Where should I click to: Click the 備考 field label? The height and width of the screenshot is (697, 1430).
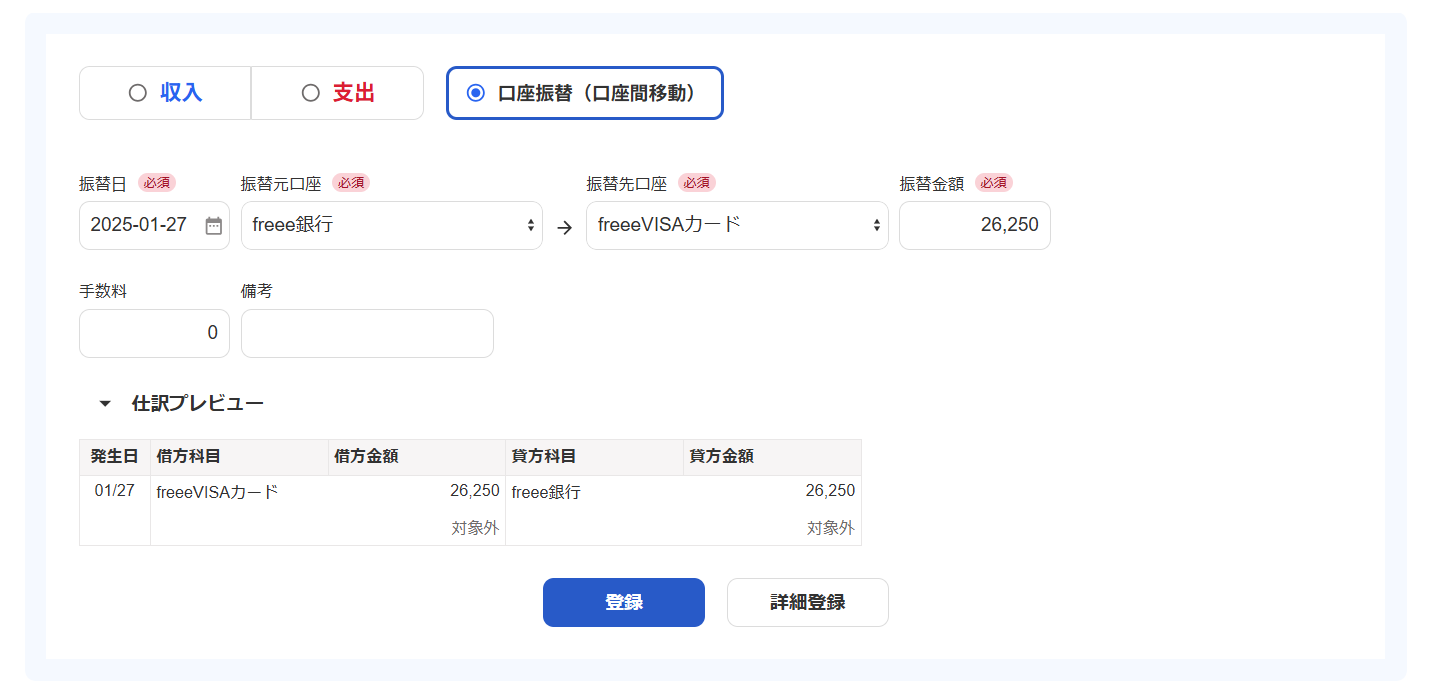(x=257, y=291)
